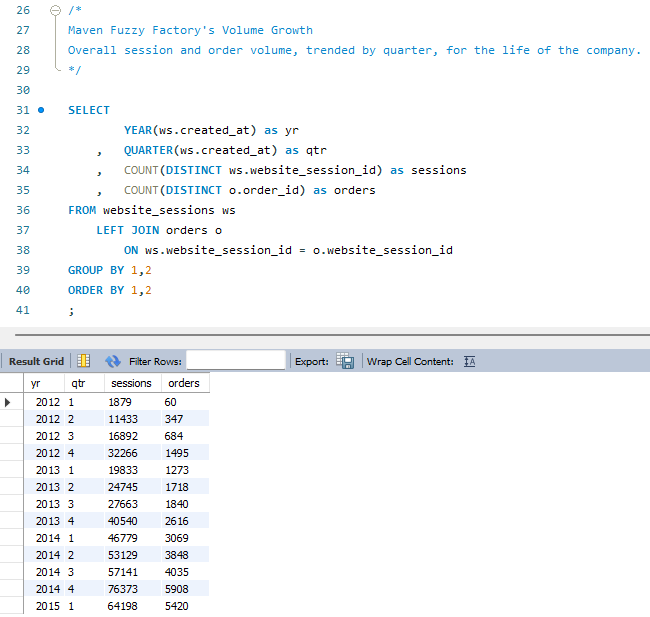Select the sessions cell 64198
This screenshot has width=650, height=617.
click(x=132, y=606)
